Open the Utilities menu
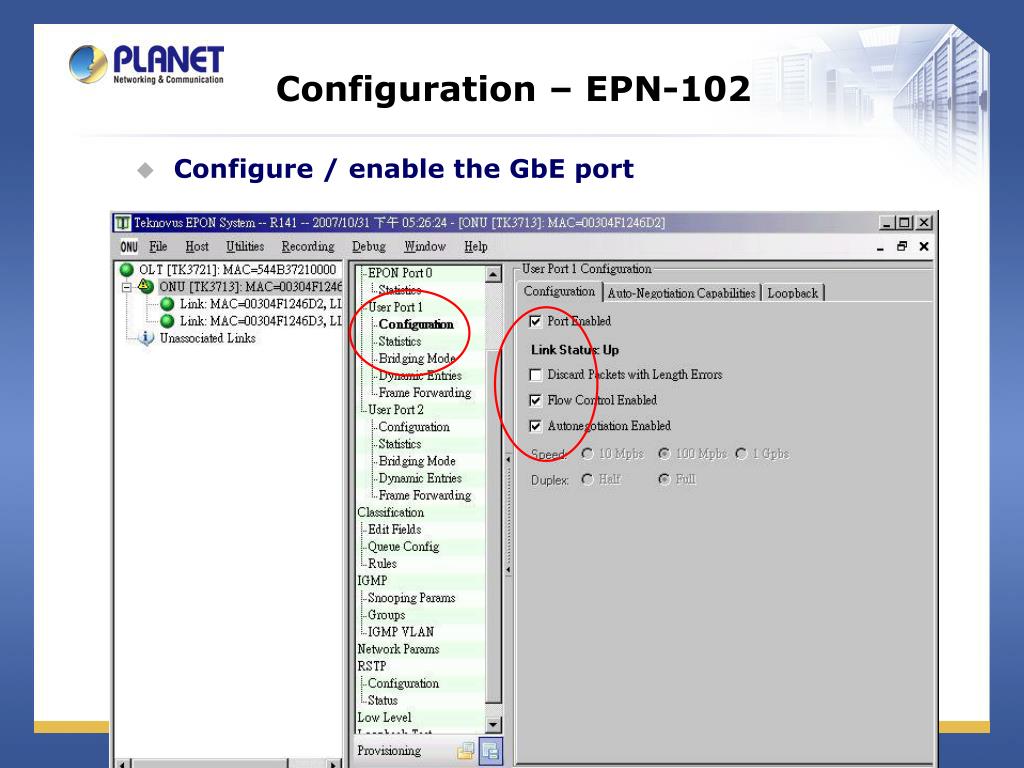 point(245,247)
